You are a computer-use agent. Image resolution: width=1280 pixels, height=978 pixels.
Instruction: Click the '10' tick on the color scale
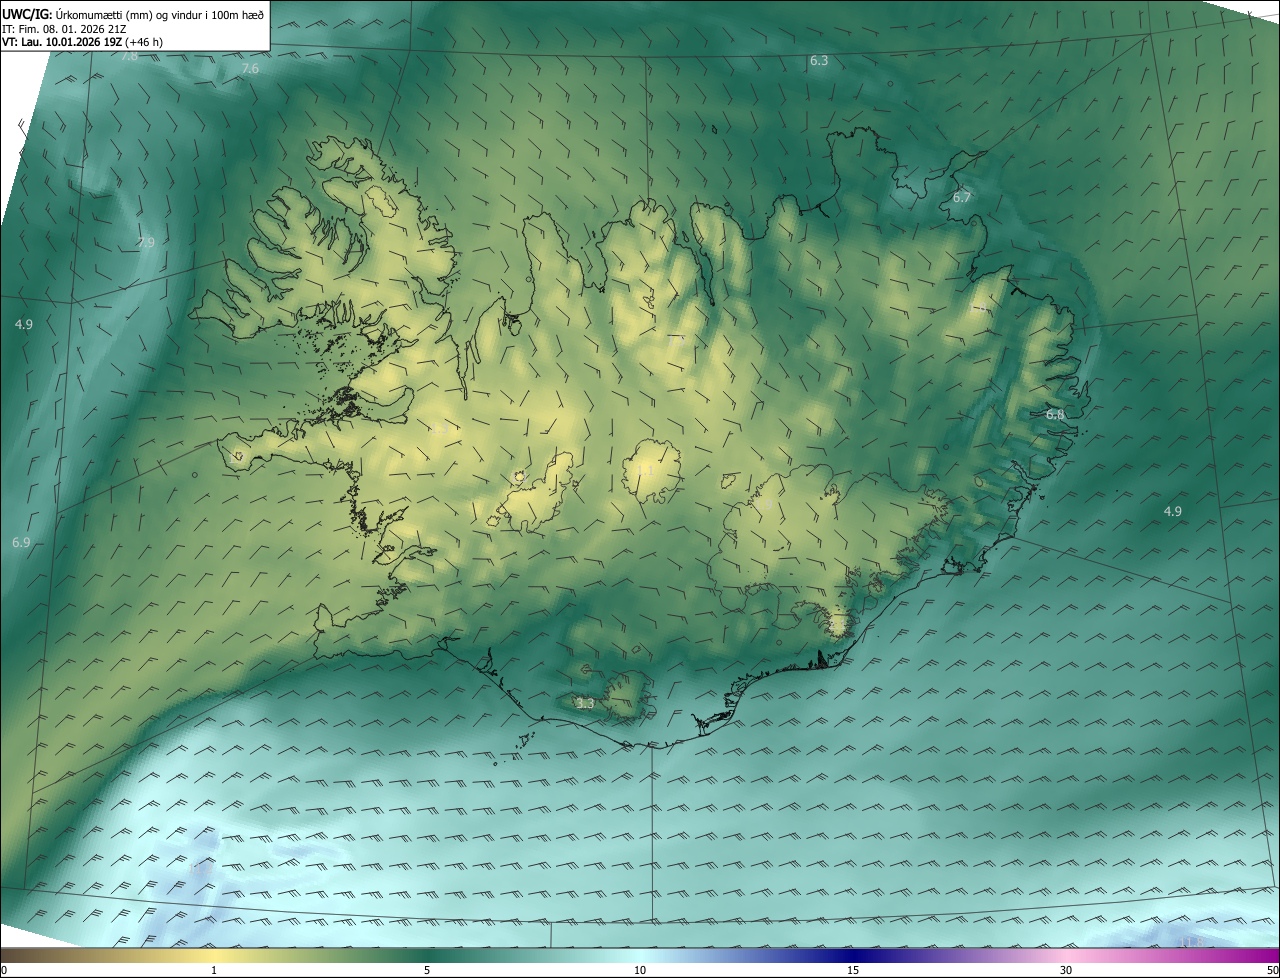(x=640, y=970)
